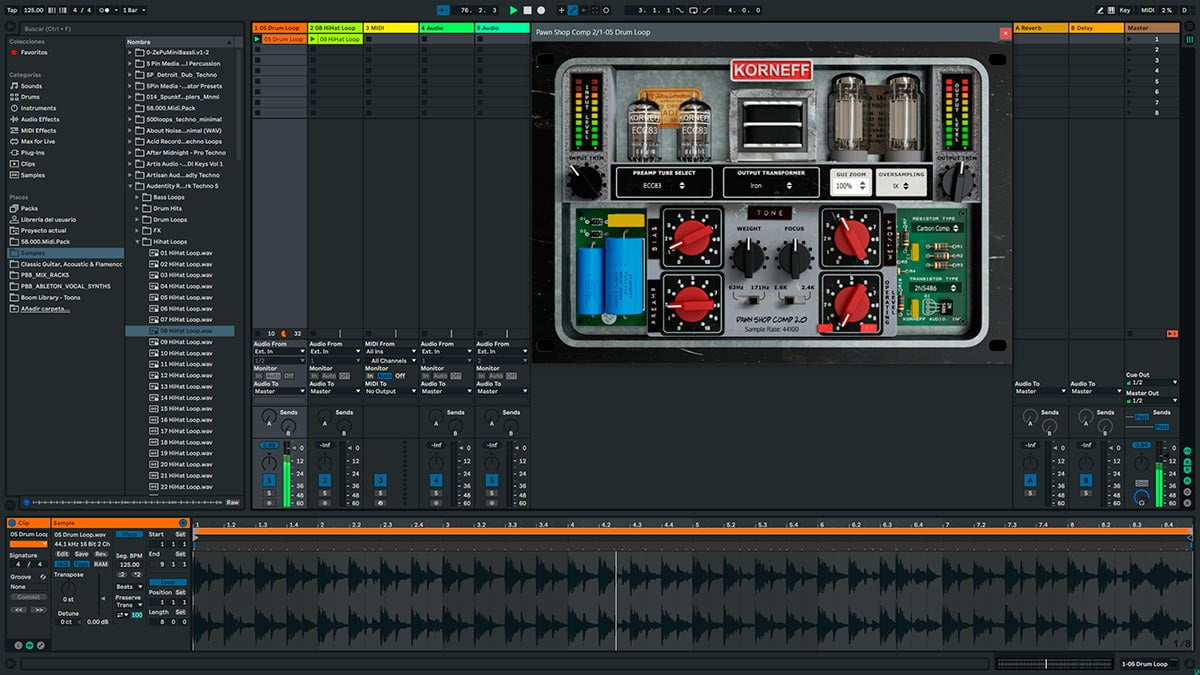Select the B Delay return track header

1096,28
